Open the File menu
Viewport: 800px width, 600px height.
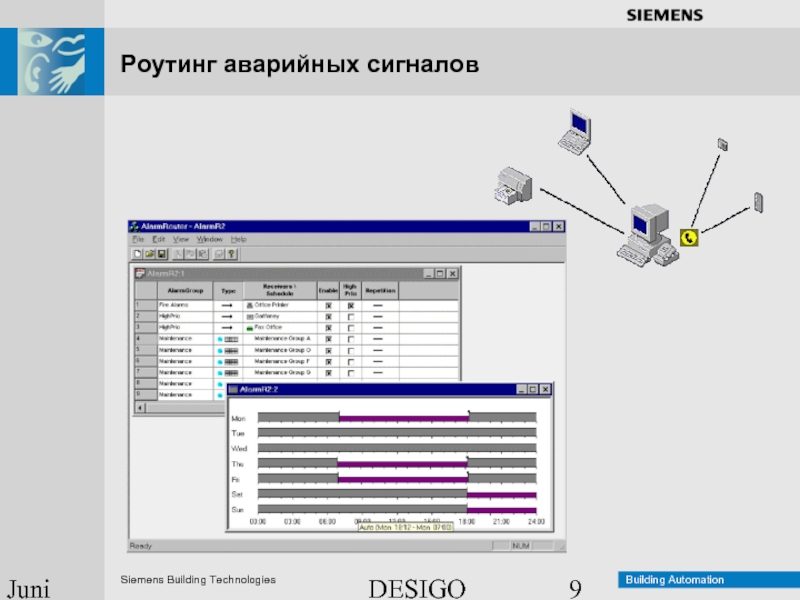[x=138, y=239]
